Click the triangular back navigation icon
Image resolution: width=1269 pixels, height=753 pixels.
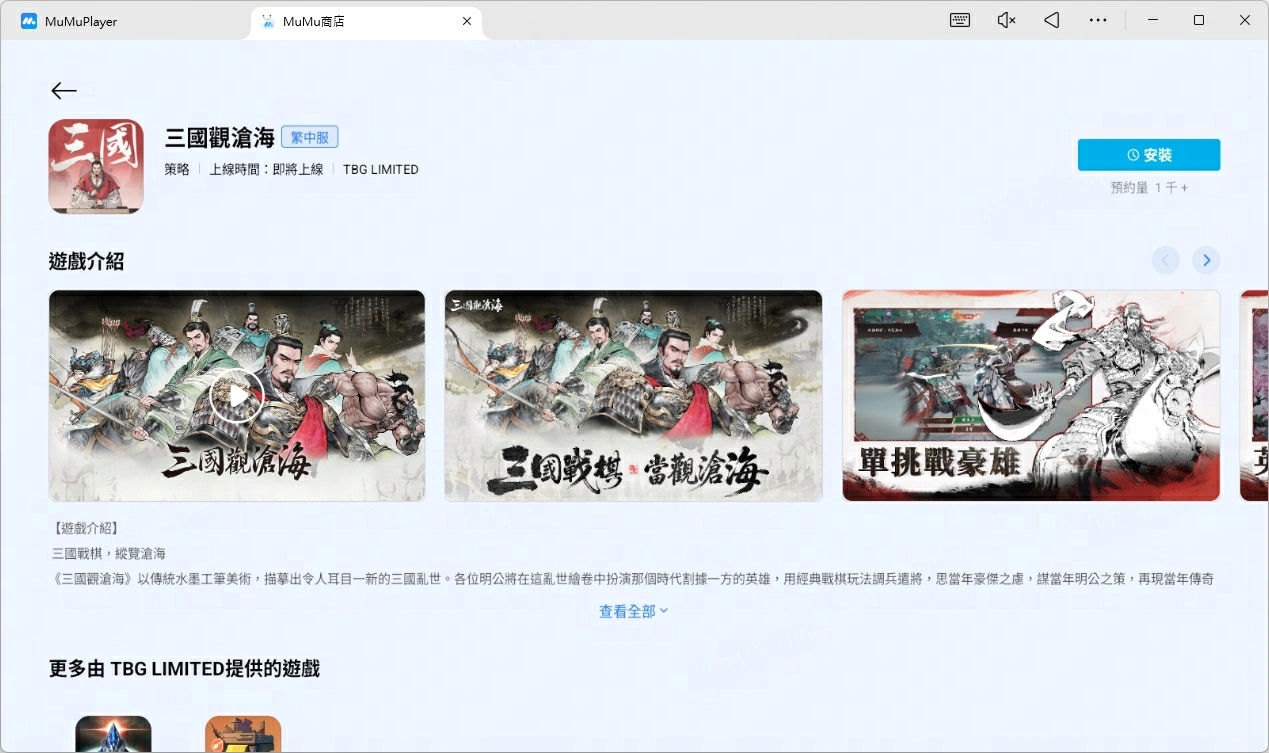pyautogui.click(x=1052, y=20)
